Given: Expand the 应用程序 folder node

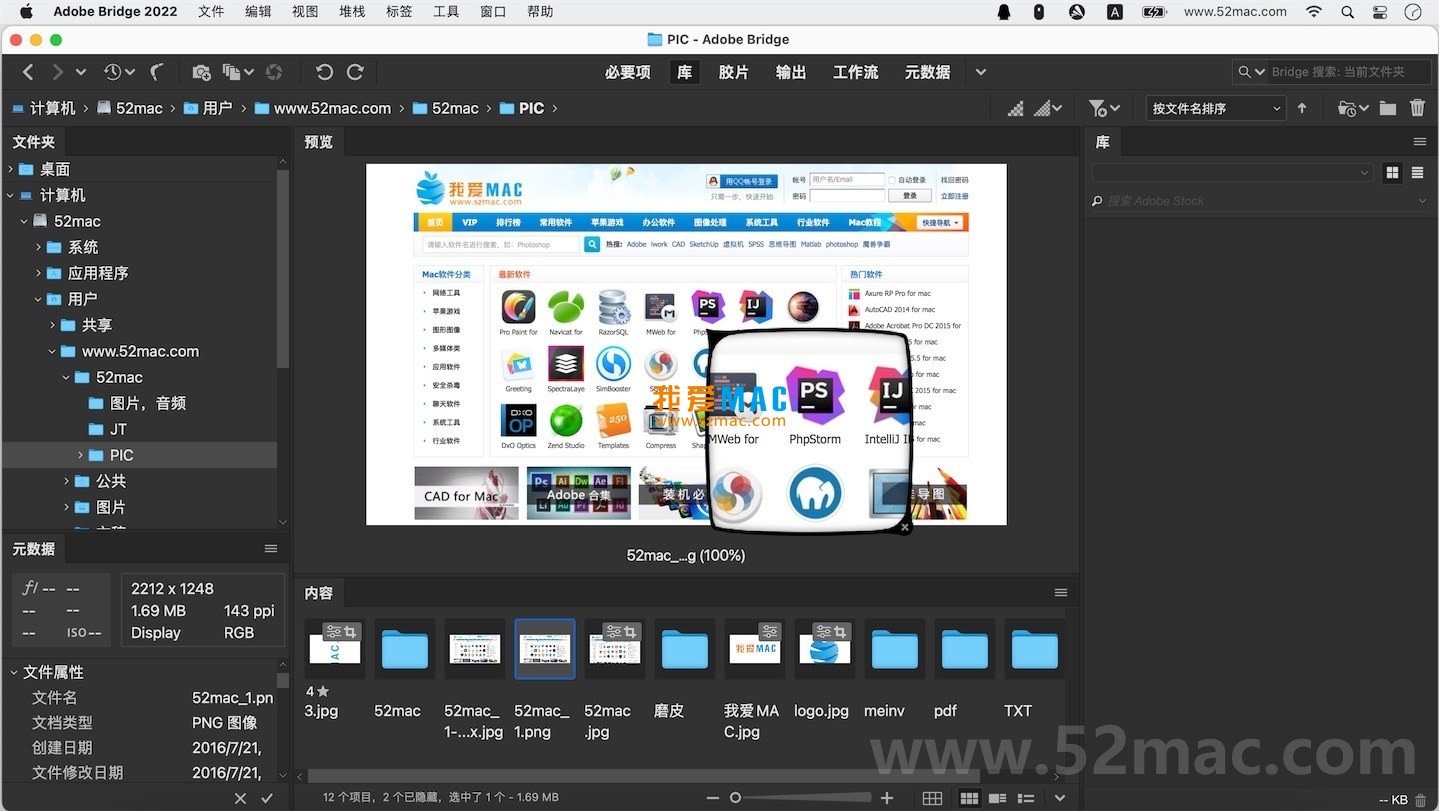Looking at the screenshot, I should (39, 273).
